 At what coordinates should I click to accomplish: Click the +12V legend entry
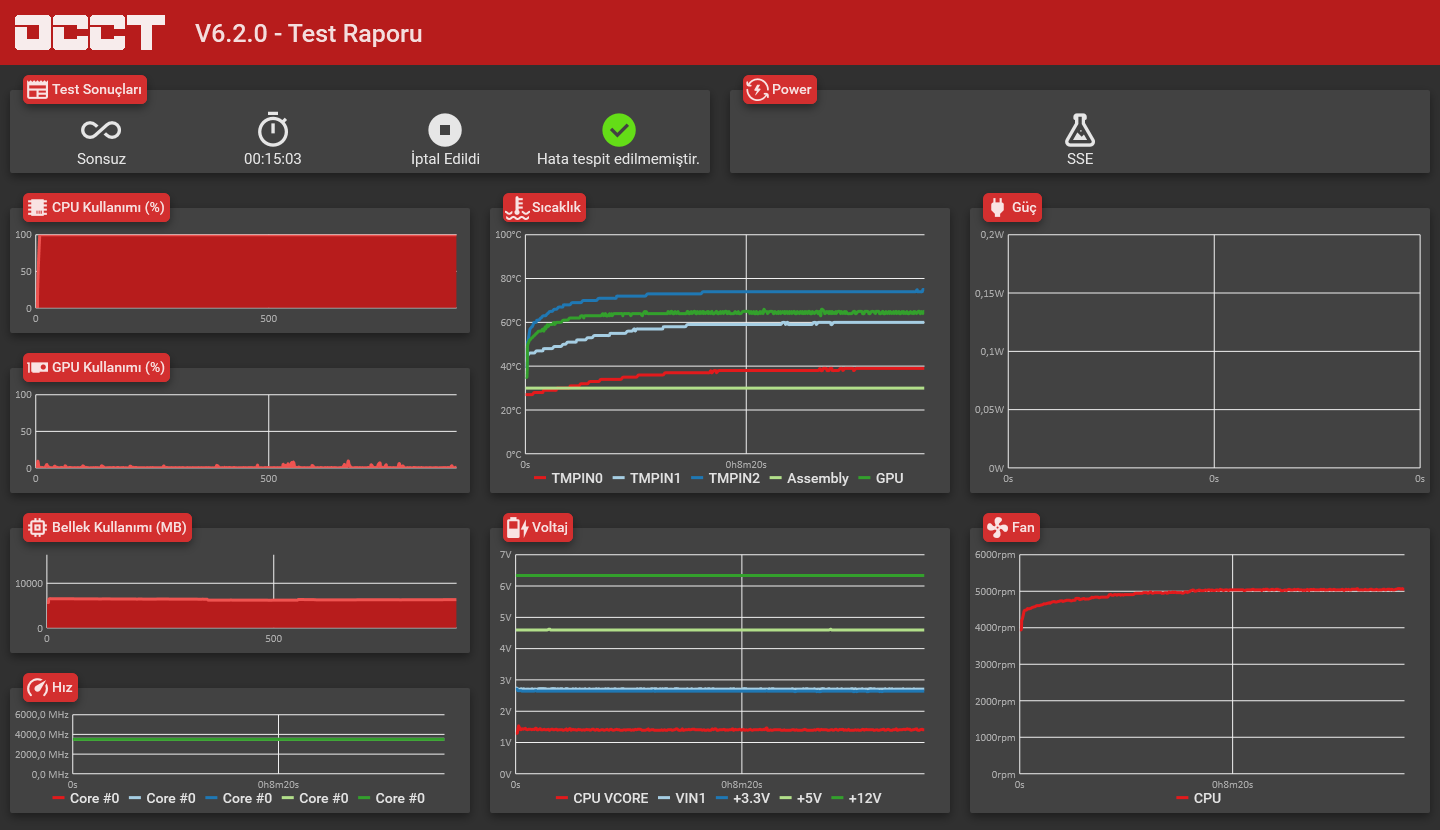[x=856, y=799]
